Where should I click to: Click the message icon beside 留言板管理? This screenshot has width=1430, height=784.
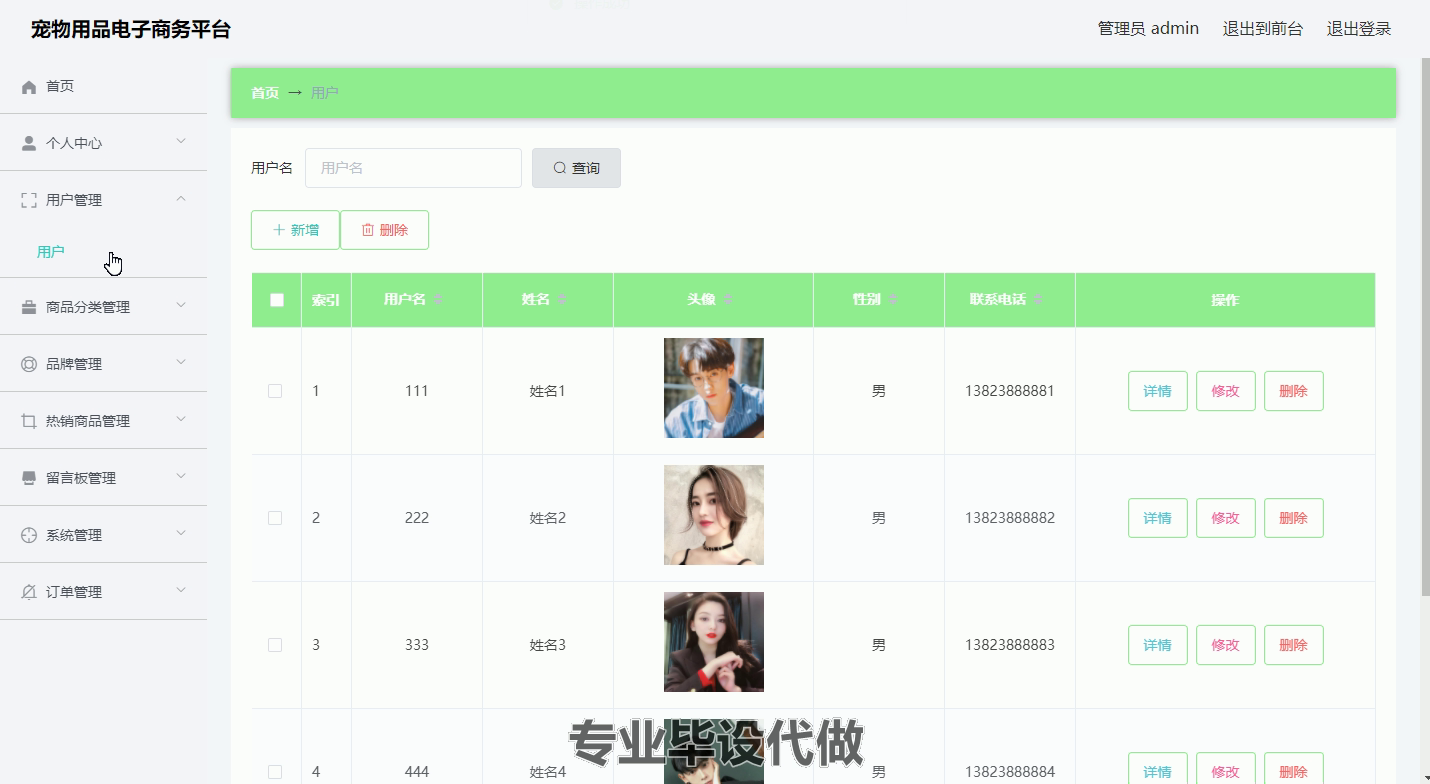(x=29, y=479)
